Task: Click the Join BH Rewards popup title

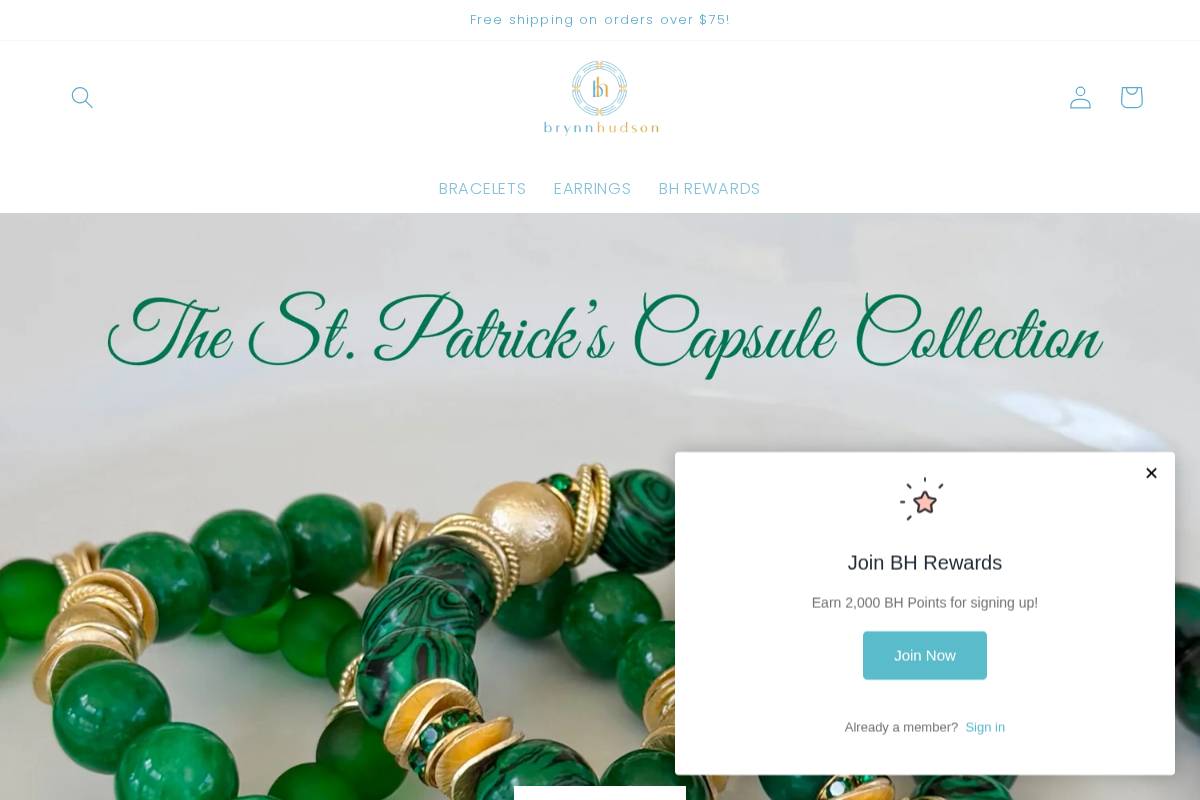Action: click(x=925, y=562)
